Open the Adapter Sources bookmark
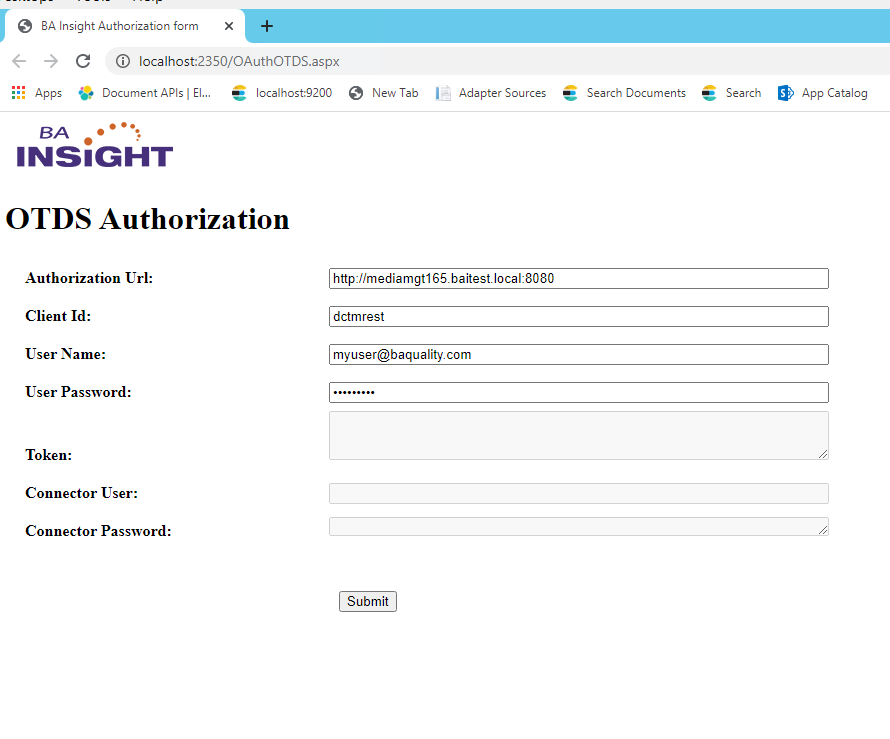The image size is (890, 739). coord(491,93)
